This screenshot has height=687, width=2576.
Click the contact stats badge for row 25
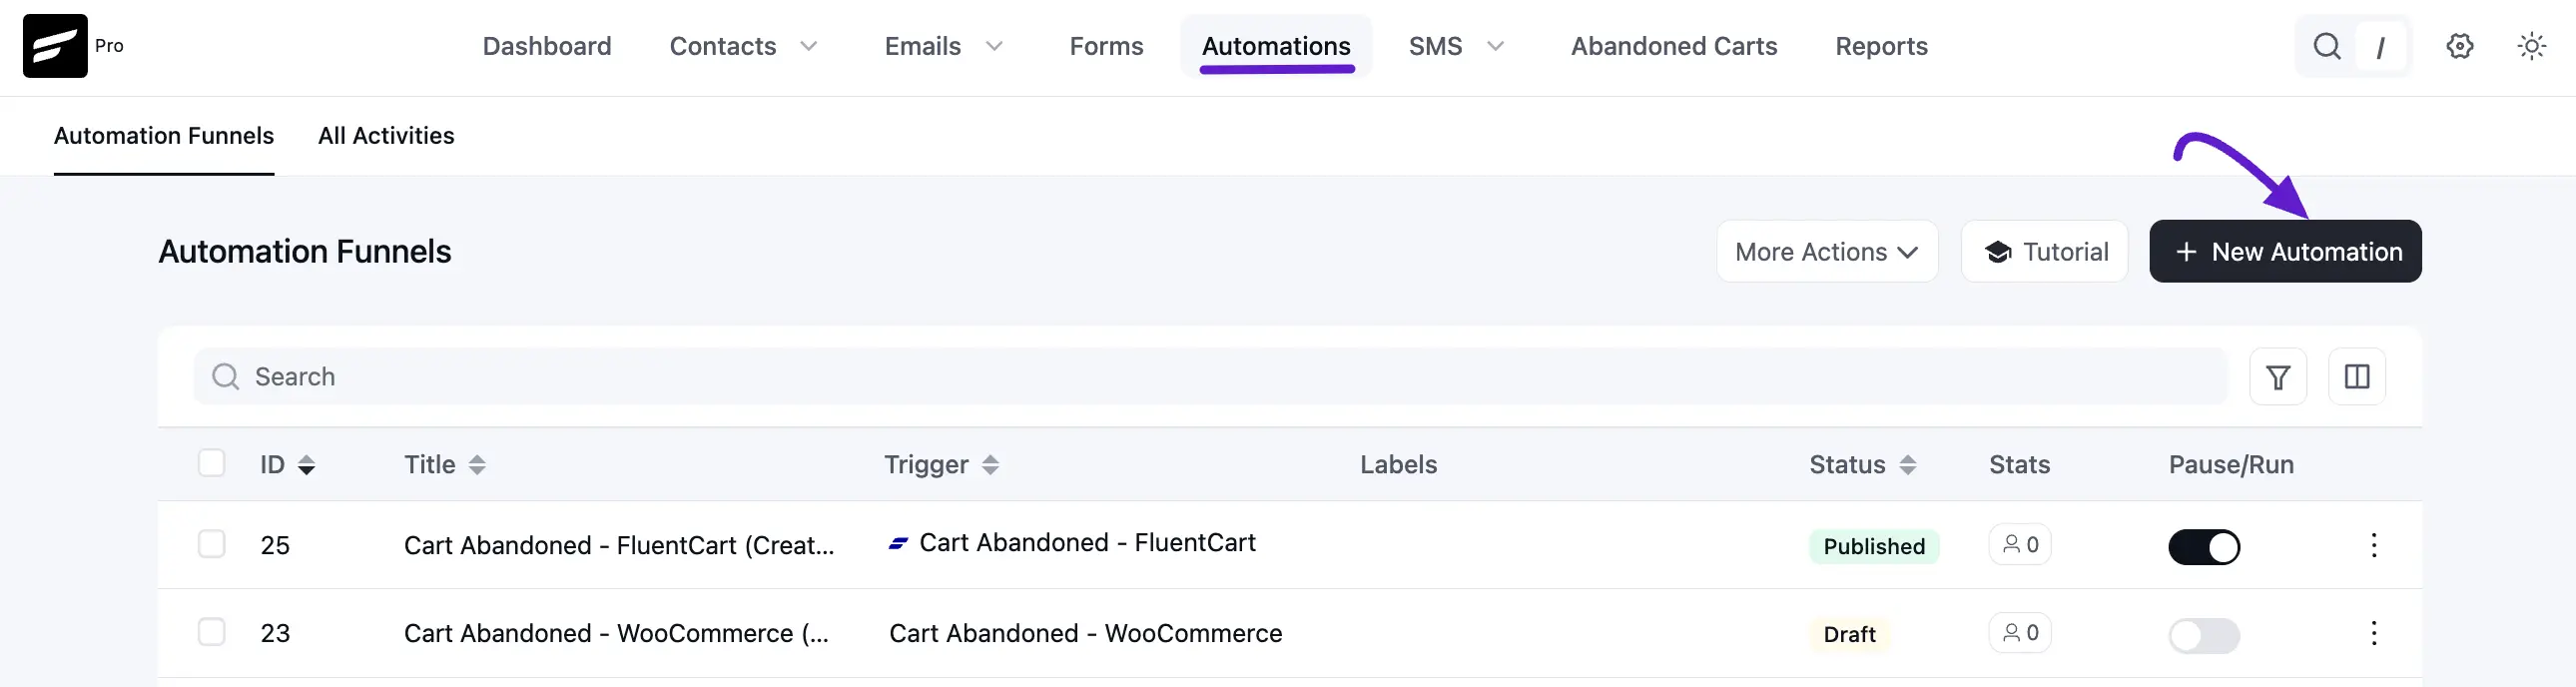pyautogui.click(x=2020, y=545)
